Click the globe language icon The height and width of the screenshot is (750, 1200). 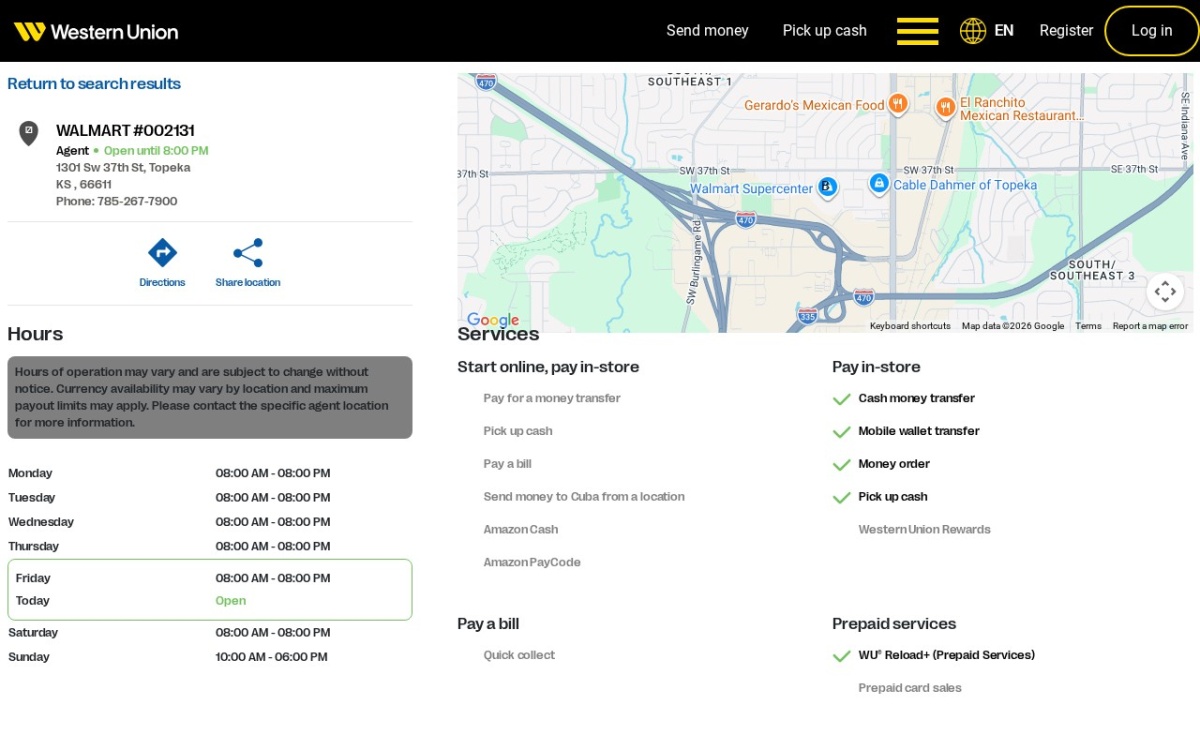(973, 31)
